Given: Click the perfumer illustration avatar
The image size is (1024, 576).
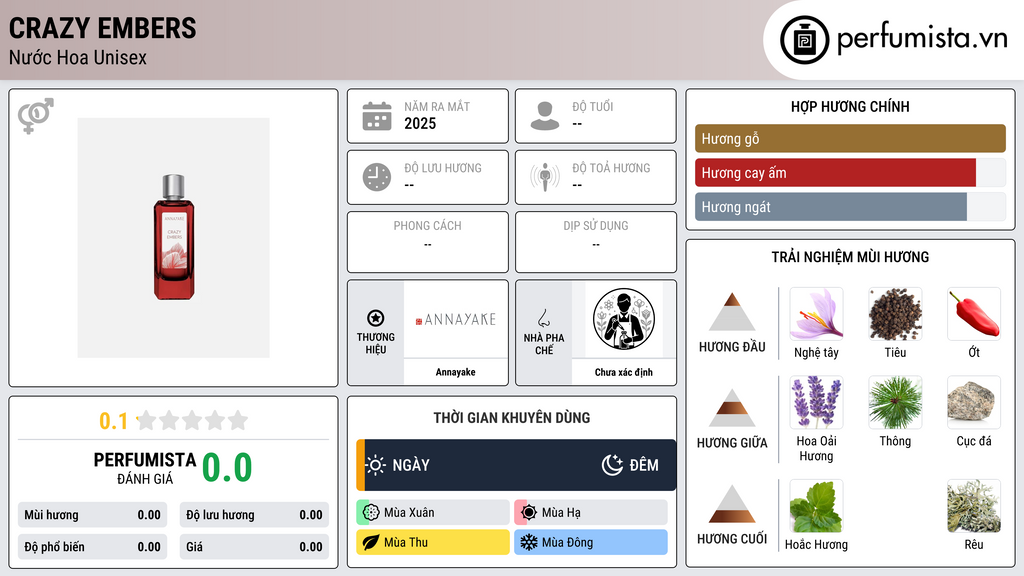Looking at the screenshot, I should click(x=624, y=319).
